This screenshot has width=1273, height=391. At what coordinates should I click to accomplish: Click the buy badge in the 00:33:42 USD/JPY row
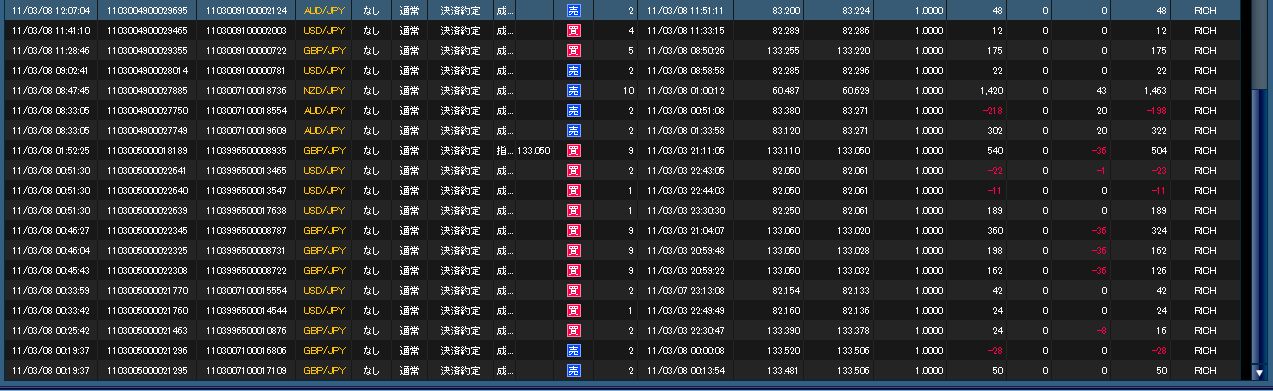click(573, 310)
